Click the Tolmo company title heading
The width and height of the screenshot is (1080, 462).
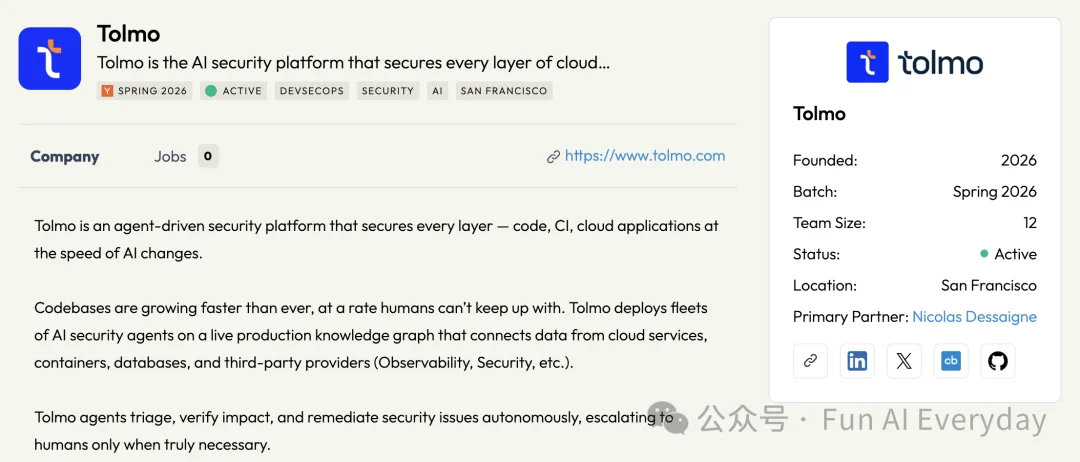coord(128,34)
